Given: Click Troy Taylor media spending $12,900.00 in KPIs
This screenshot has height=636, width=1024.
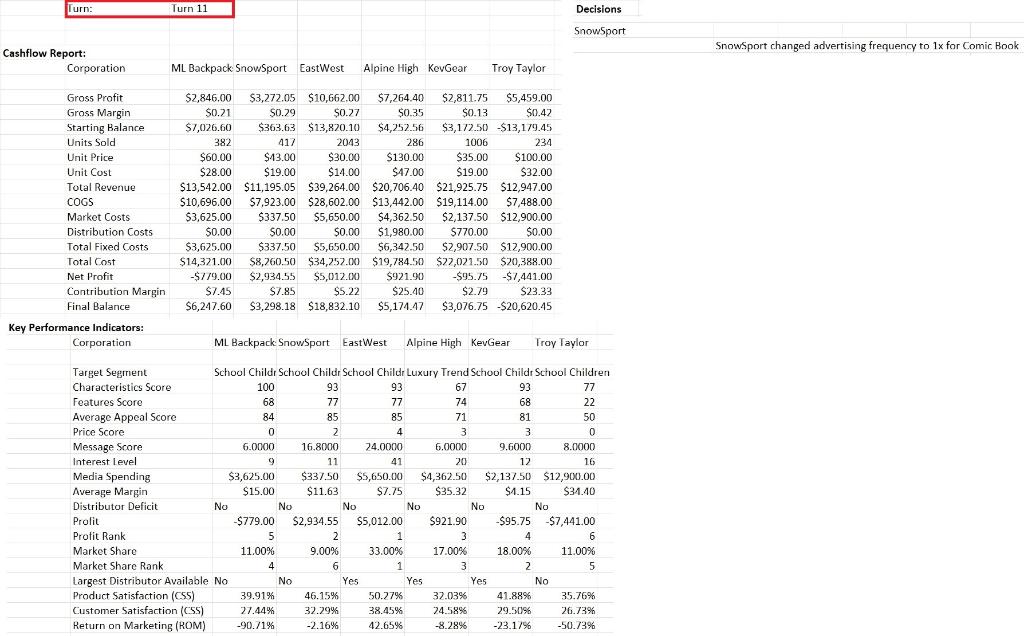Looking at the screenshot, I should point(569,477).
